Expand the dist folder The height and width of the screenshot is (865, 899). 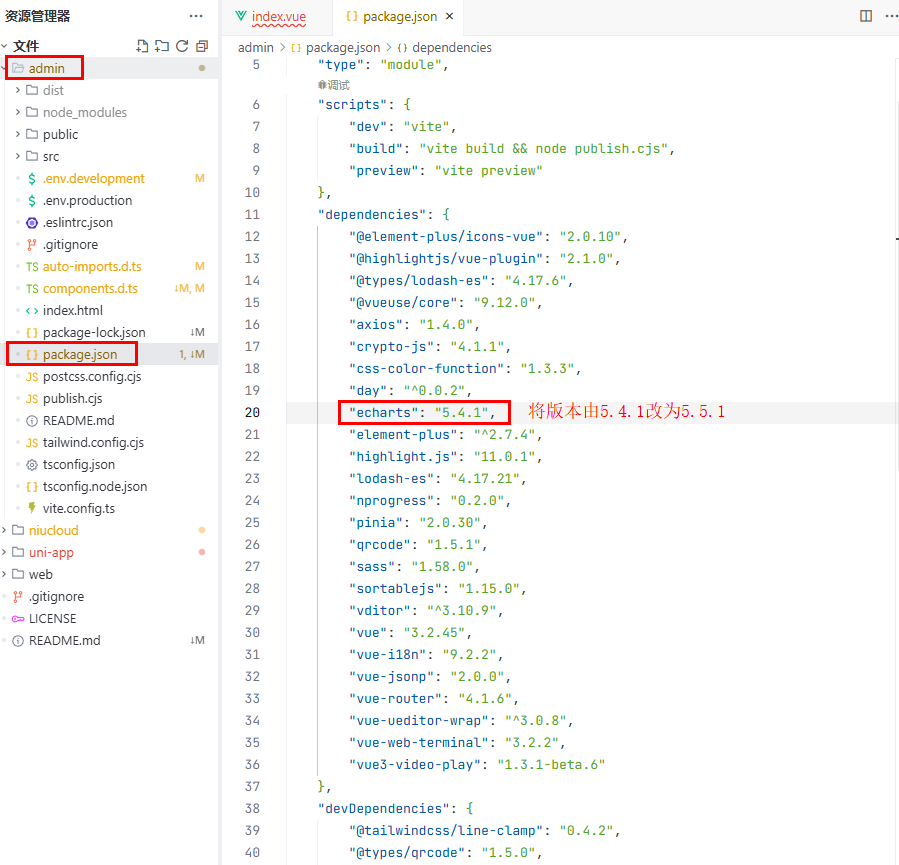[52, 90]
